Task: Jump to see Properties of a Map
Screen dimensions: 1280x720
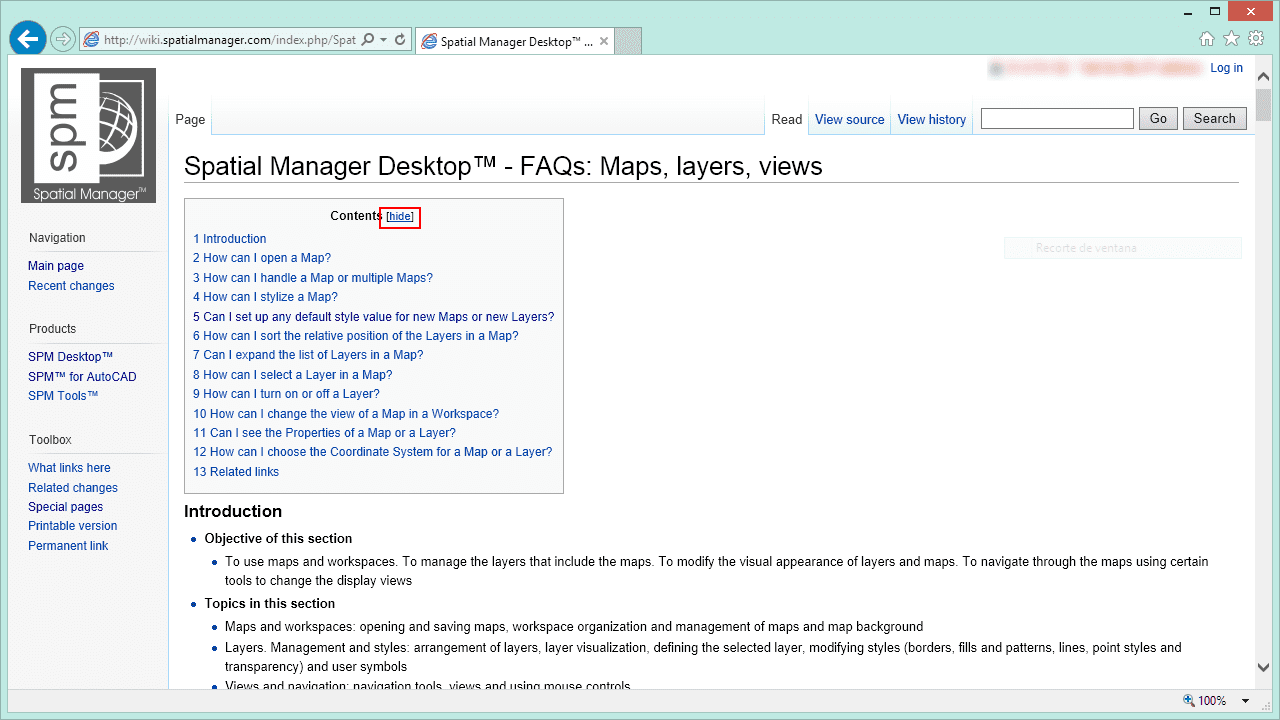Action: [324, 433]
